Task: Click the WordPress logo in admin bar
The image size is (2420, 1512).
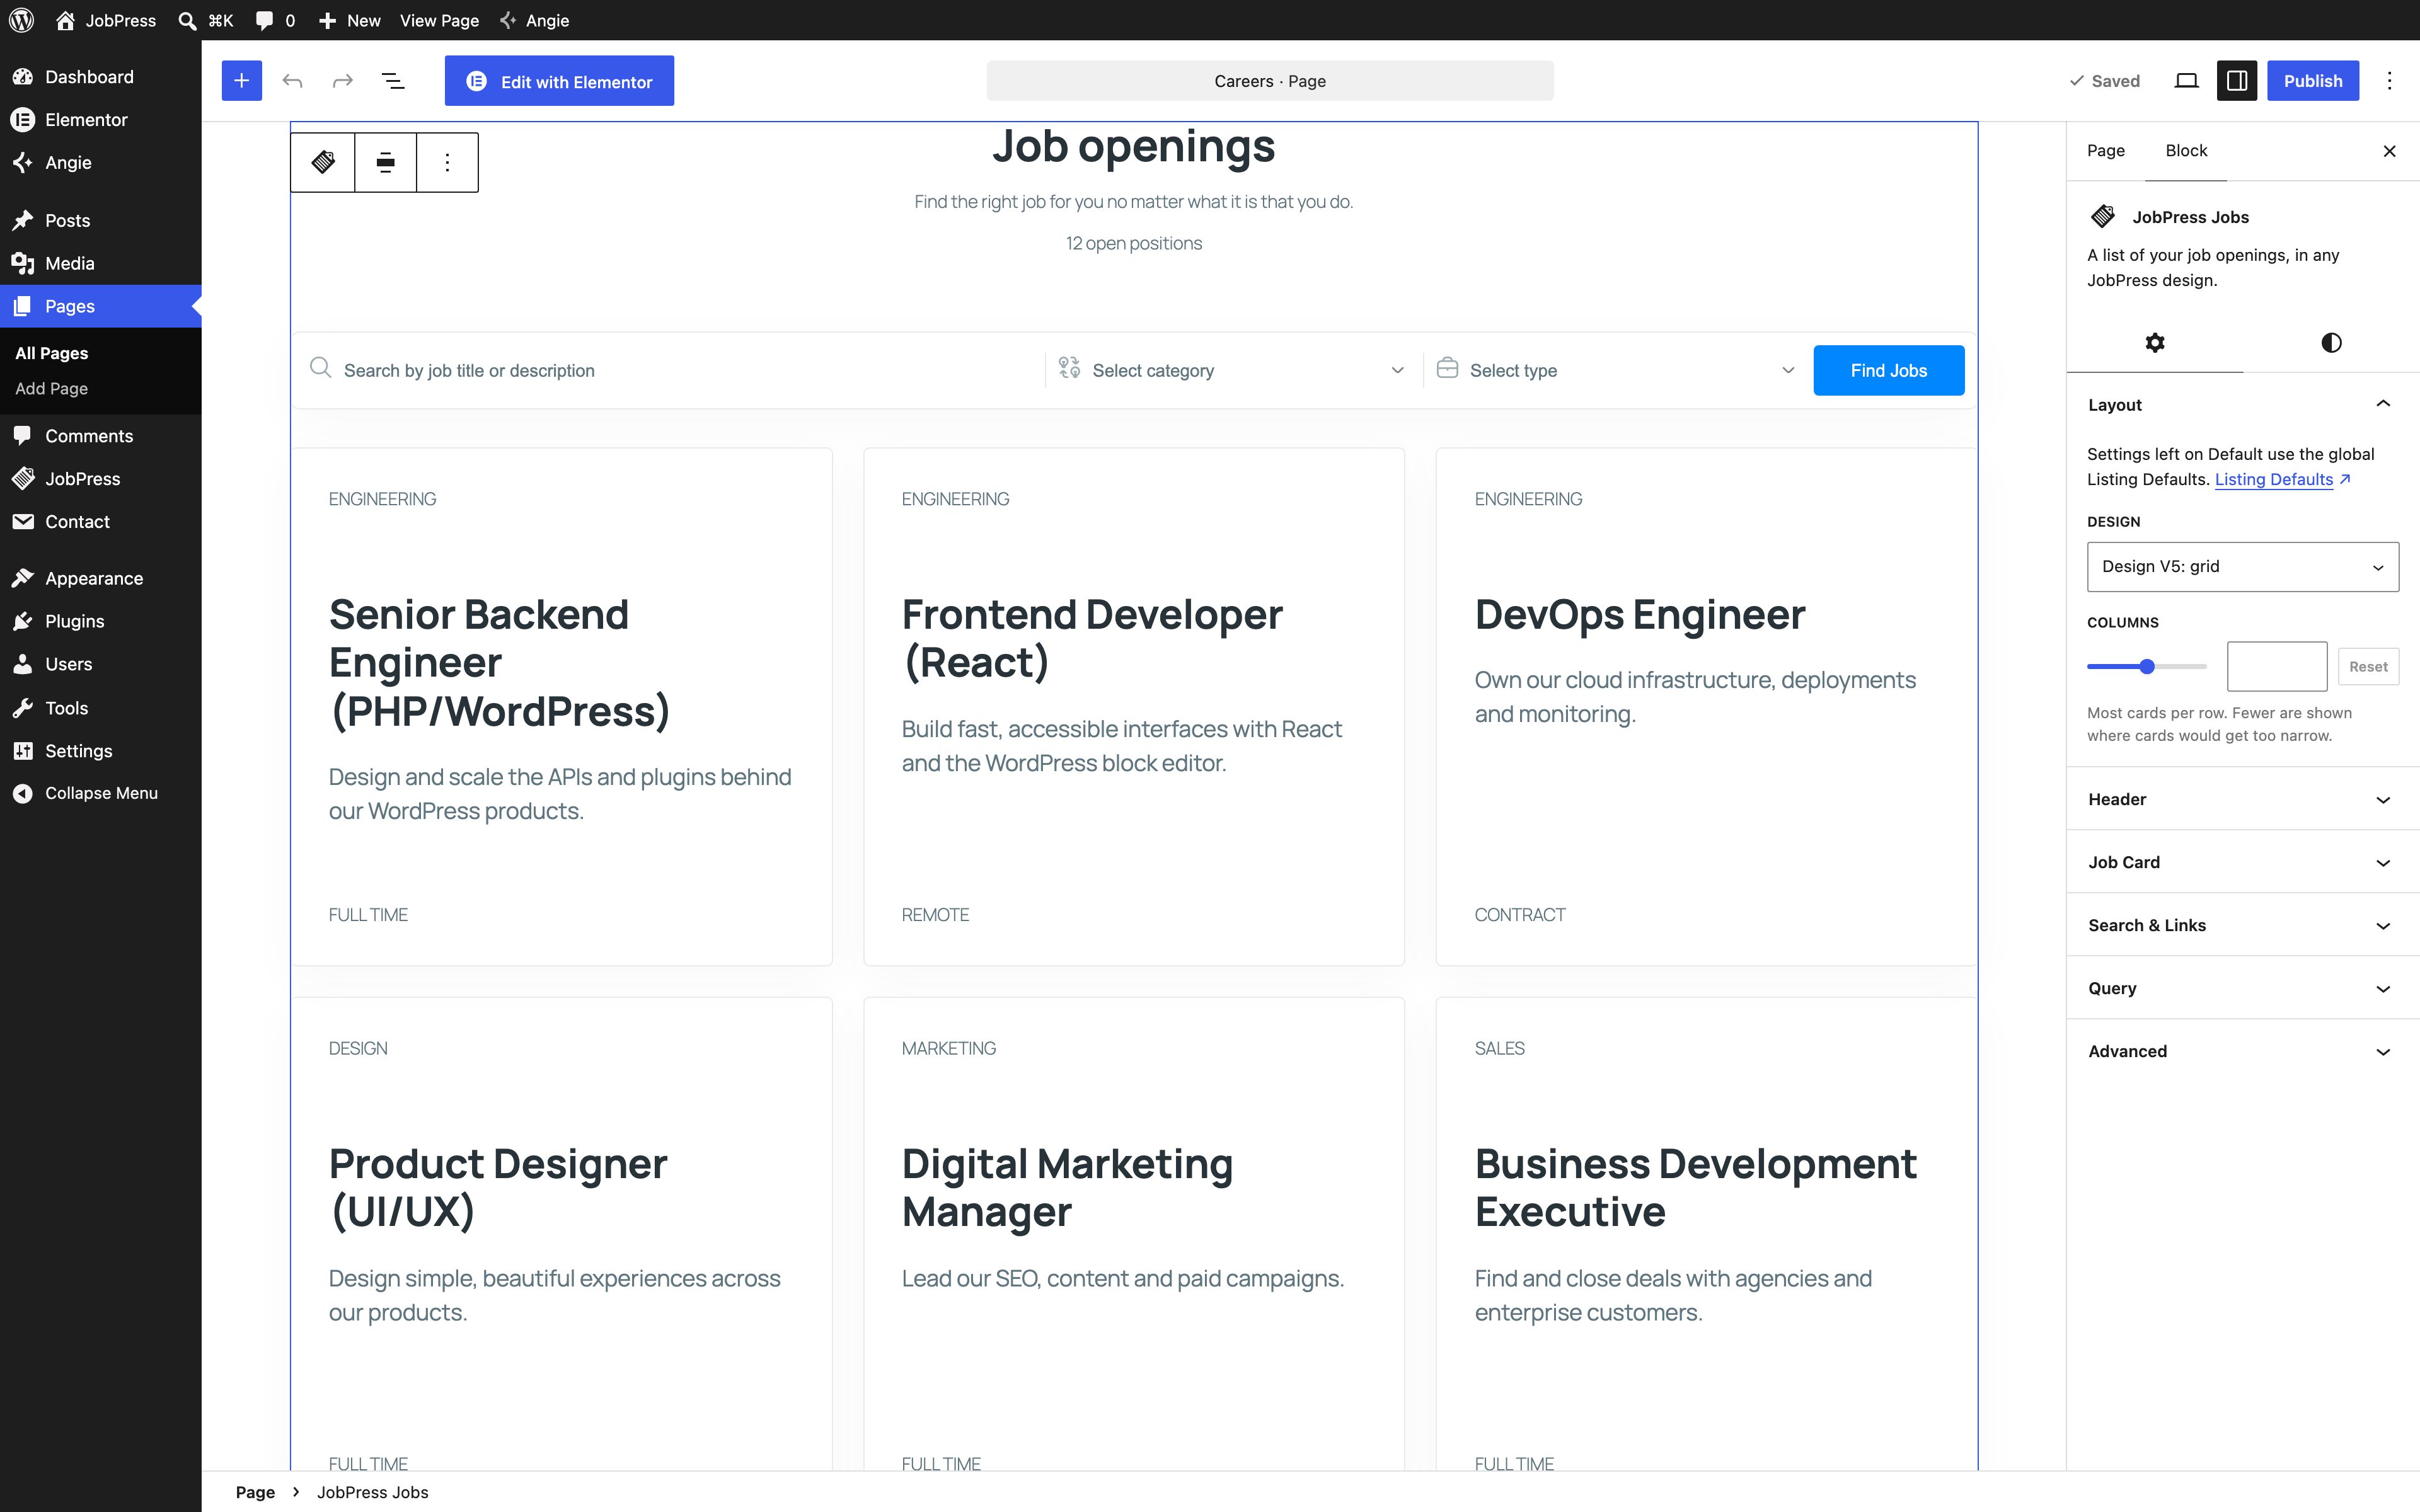Action: (21, 20)
